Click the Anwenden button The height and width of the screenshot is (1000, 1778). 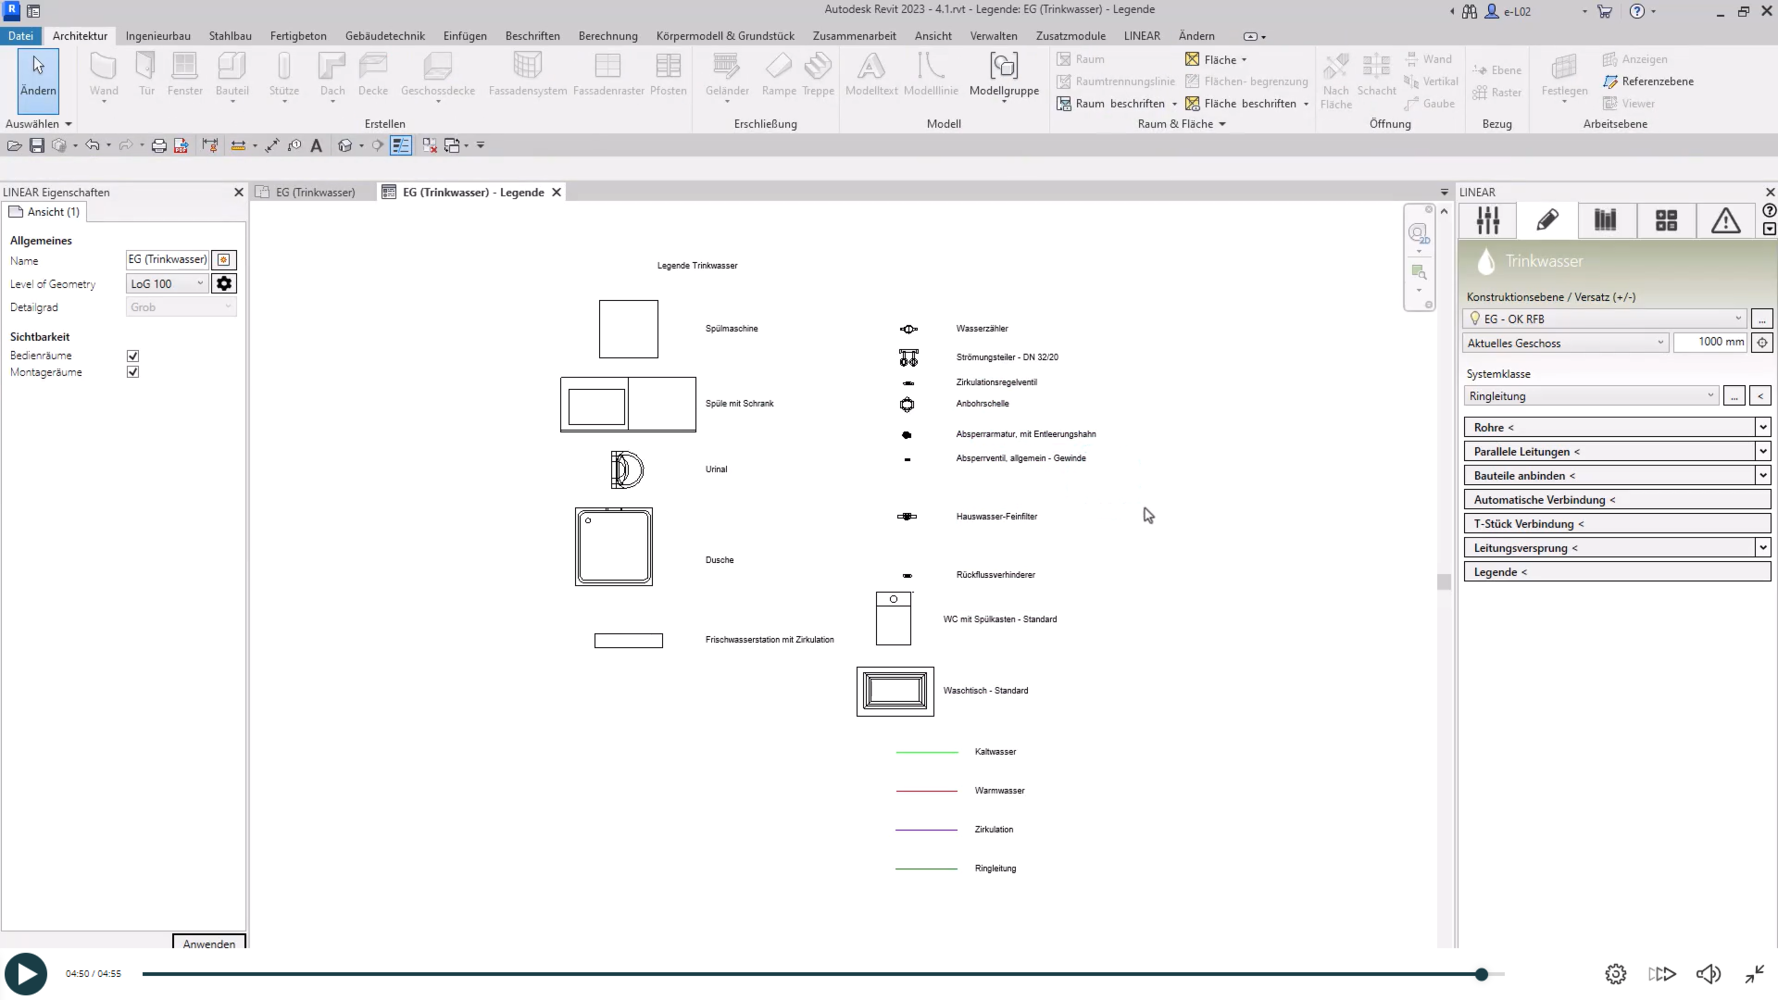[x=209, y=943]
